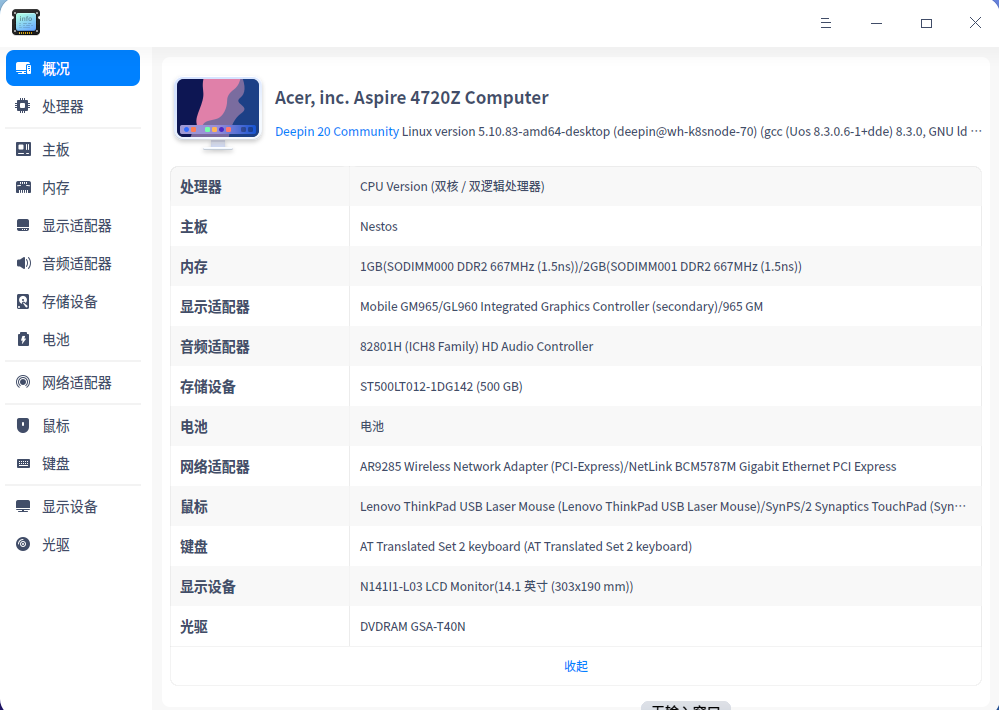
Task: Collapse details using the 收起 link
Action: pos(576,665)
